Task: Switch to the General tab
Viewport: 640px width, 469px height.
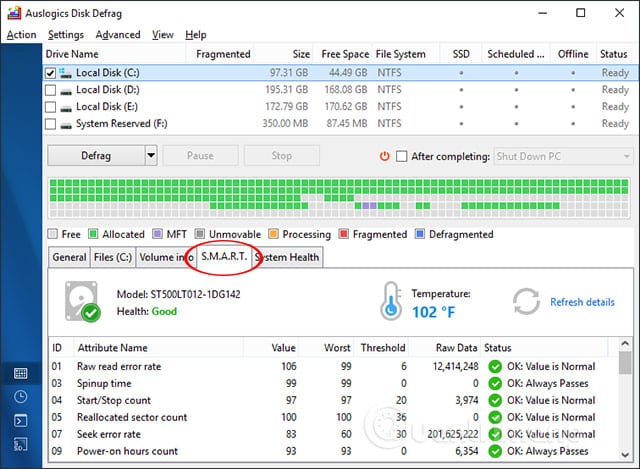Action: pyautogui.click(x=69, y=257)
